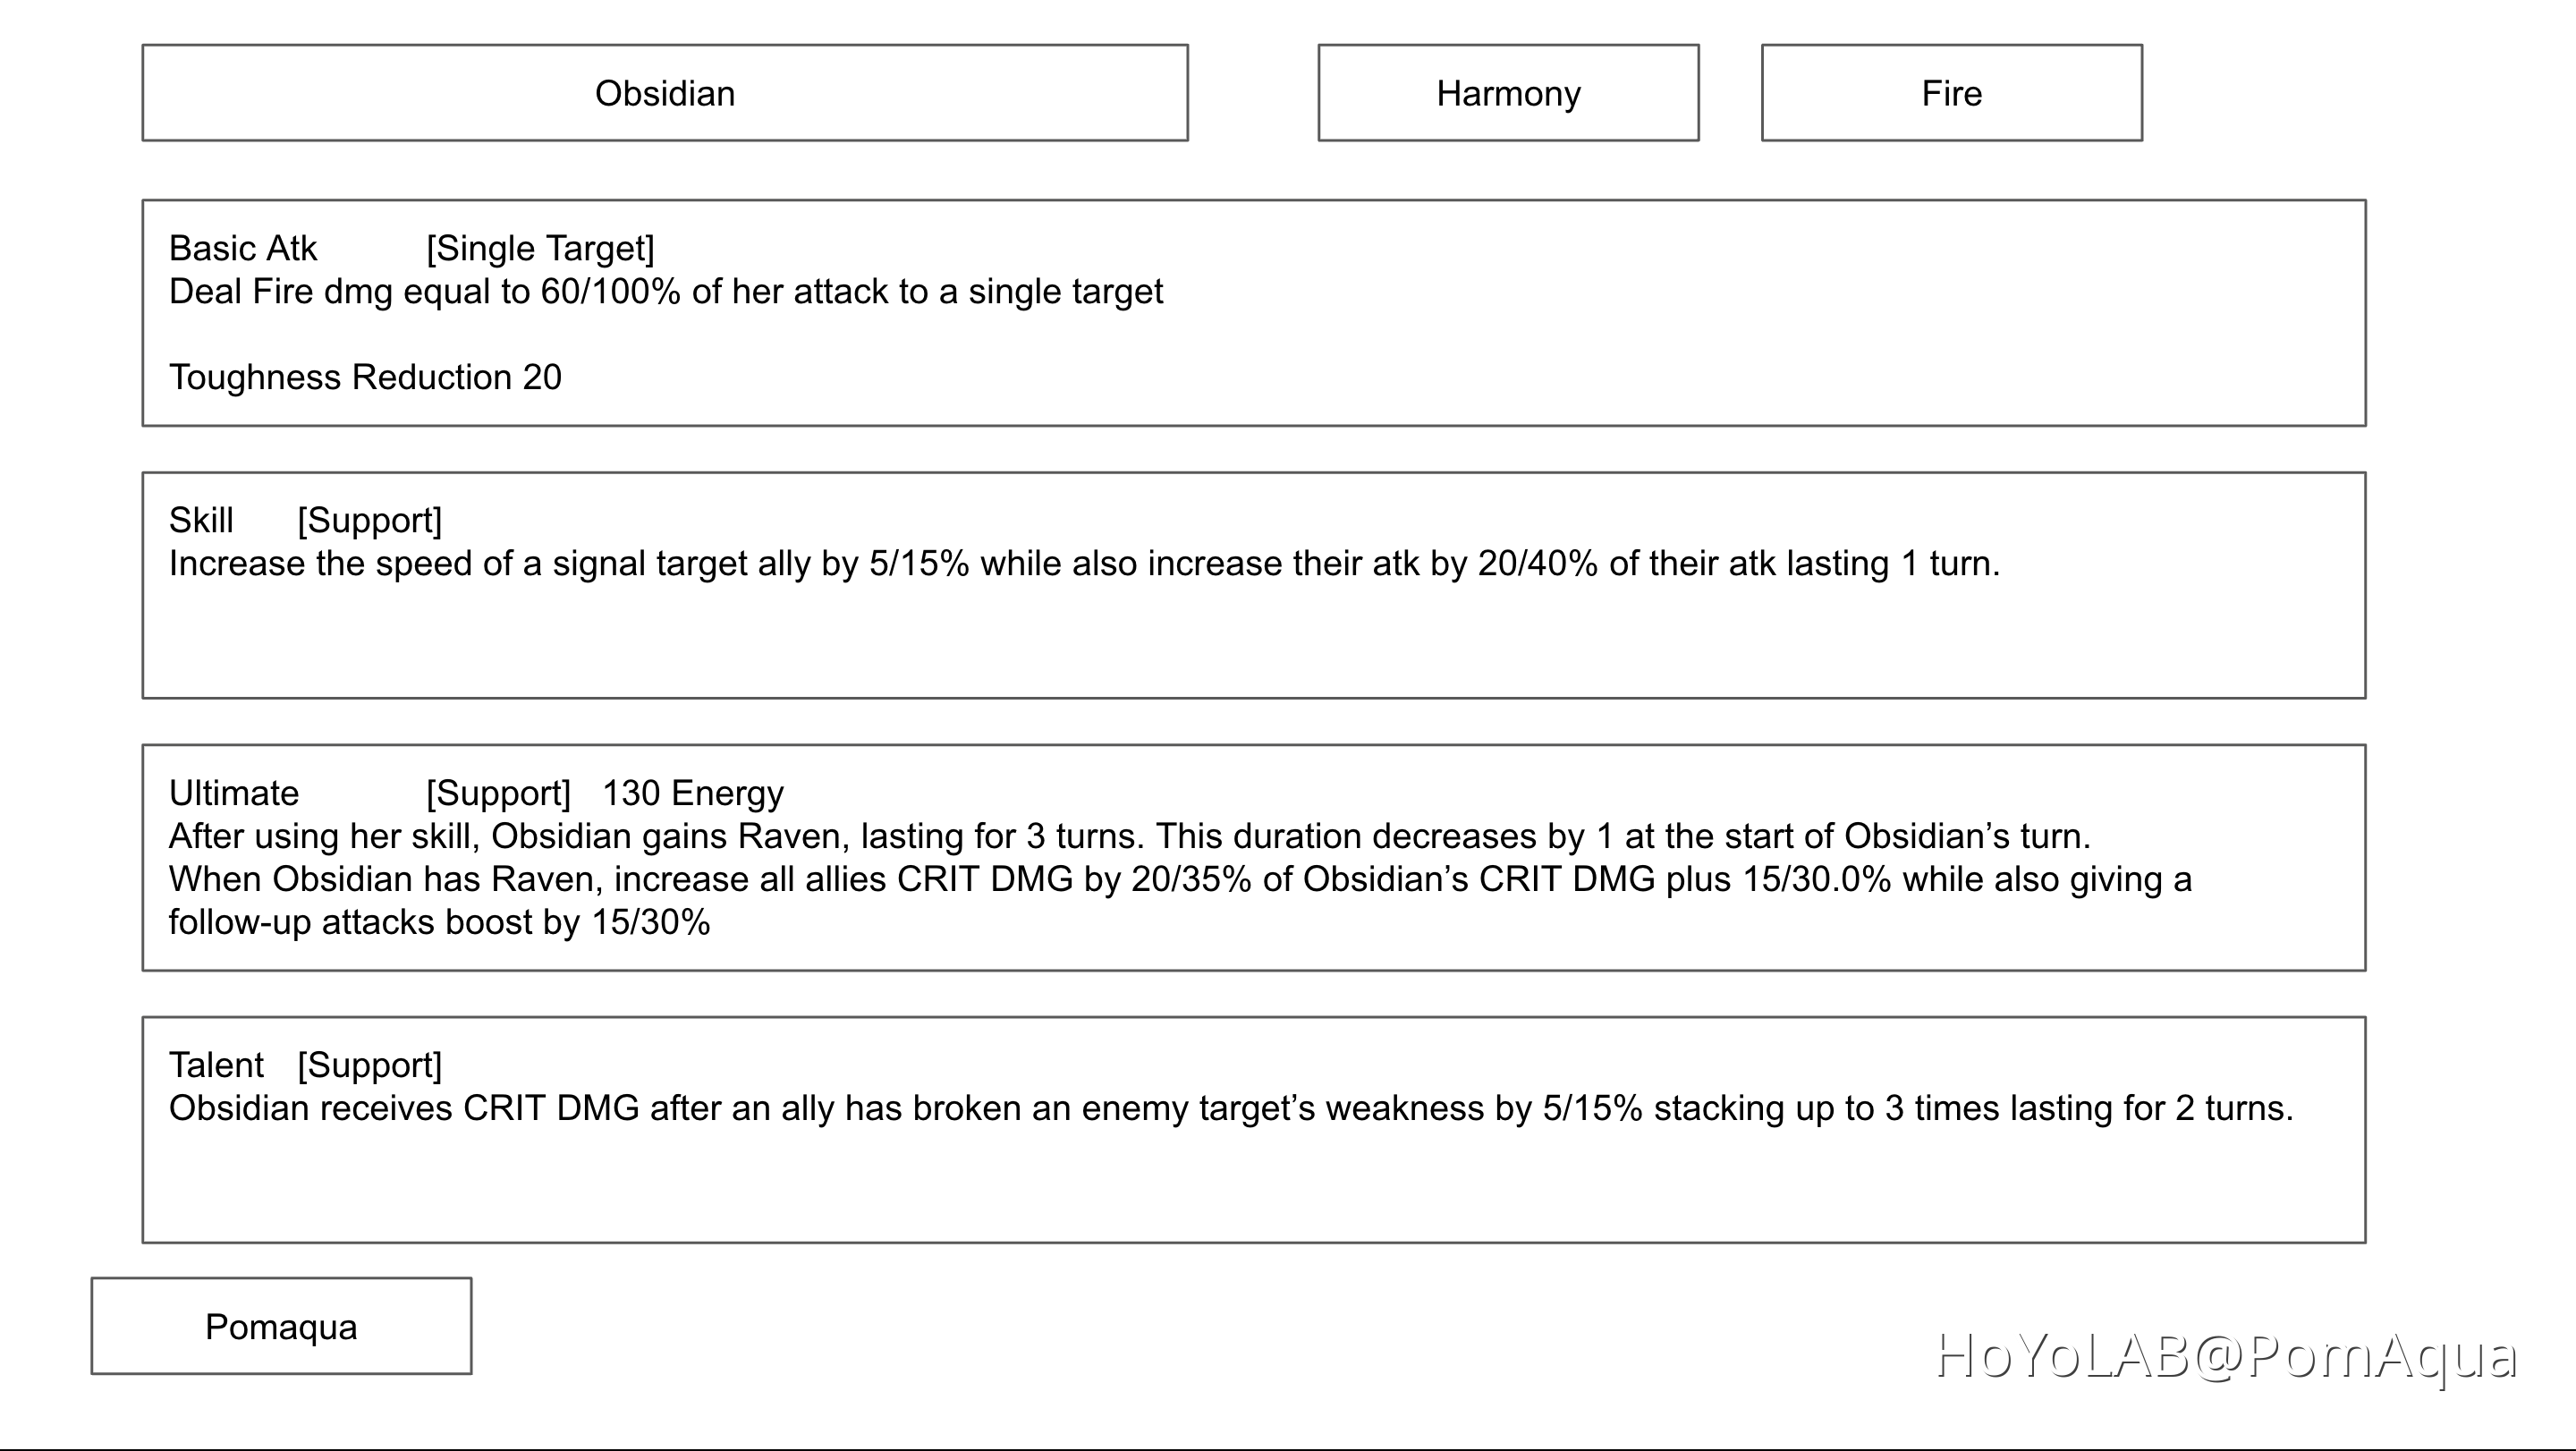Select the Harmony path box
Screen dimensions: 2576x1451
click(1508, 93)
